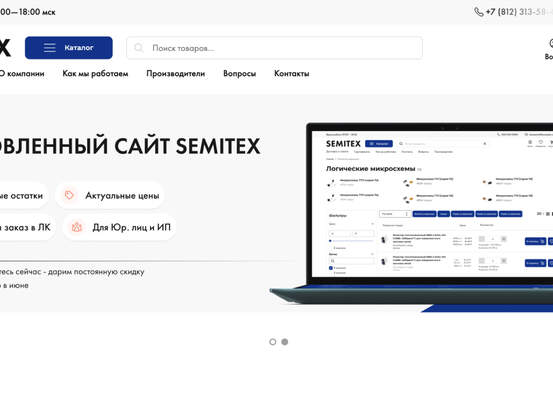Go to Как мы работаем page

click(x=95, y=73)
